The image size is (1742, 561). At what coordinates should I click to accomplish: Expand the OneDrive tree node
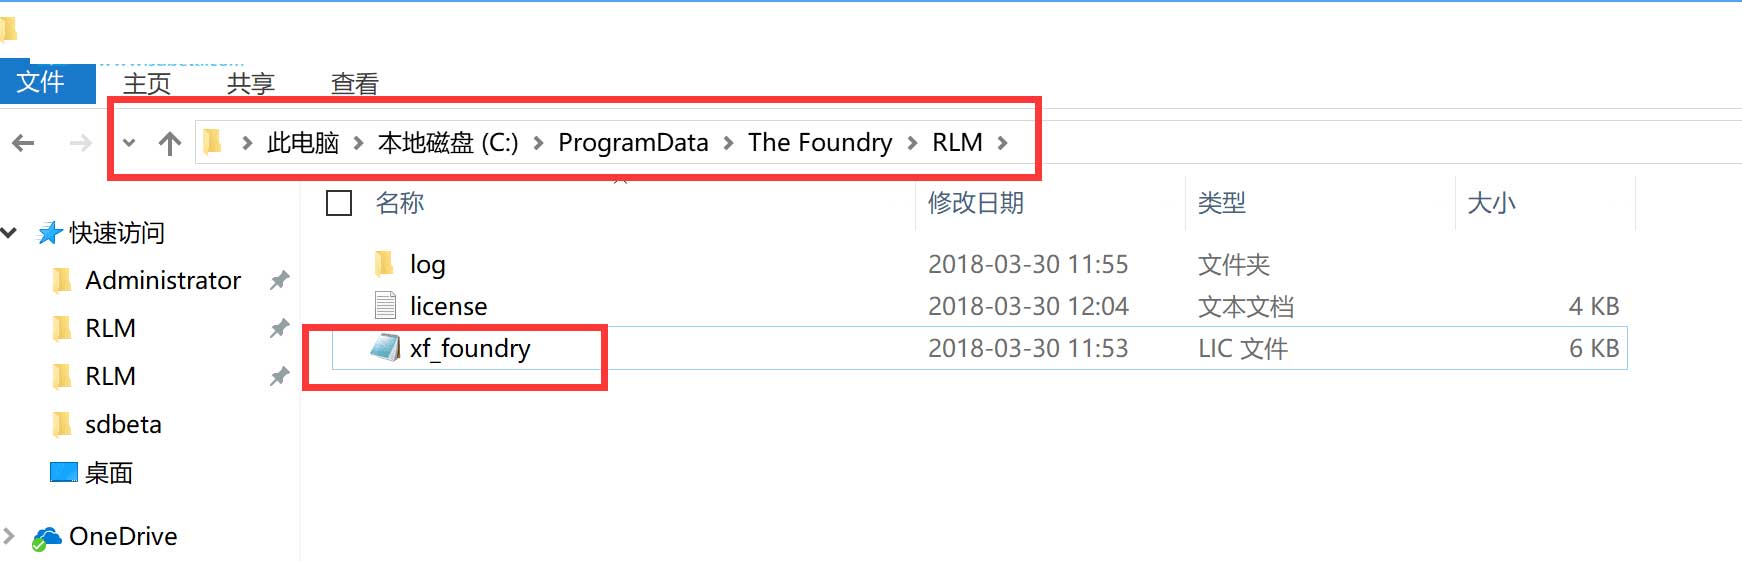[9, 536]
